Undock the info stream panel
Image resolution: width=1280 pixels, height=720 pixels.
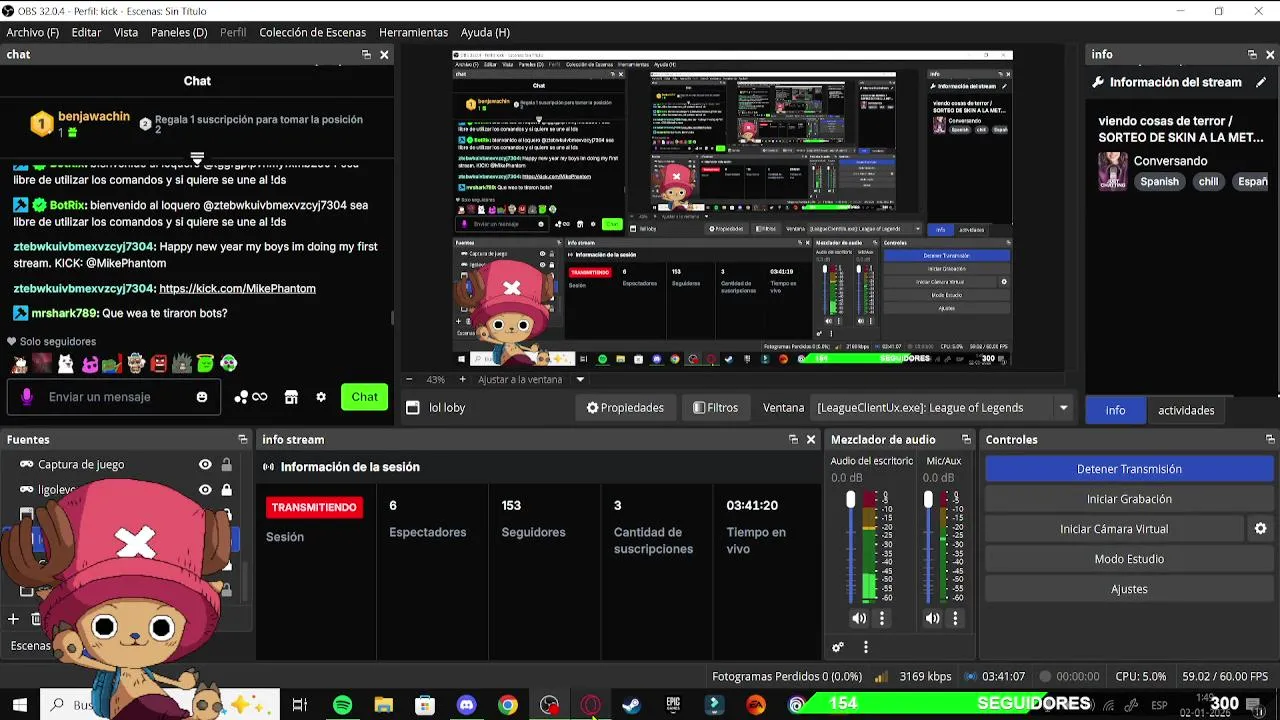[793, 439]
